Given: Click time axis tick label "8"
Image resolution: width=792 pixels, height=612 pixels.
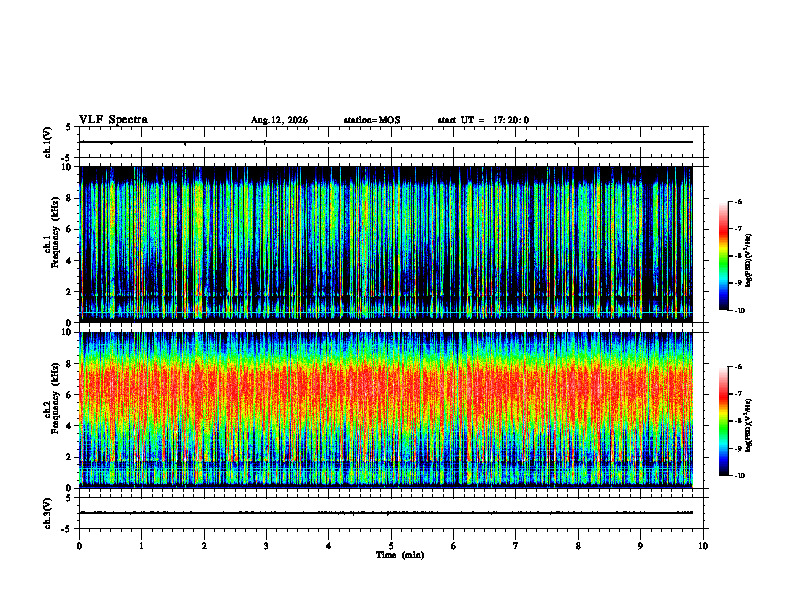Looking at the screenshot, I should [x=578, y=546].
